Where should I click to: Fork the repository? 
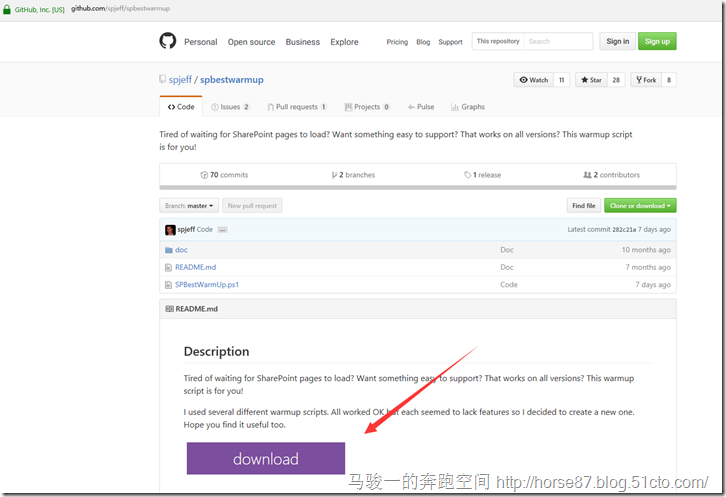coord(646,80)
